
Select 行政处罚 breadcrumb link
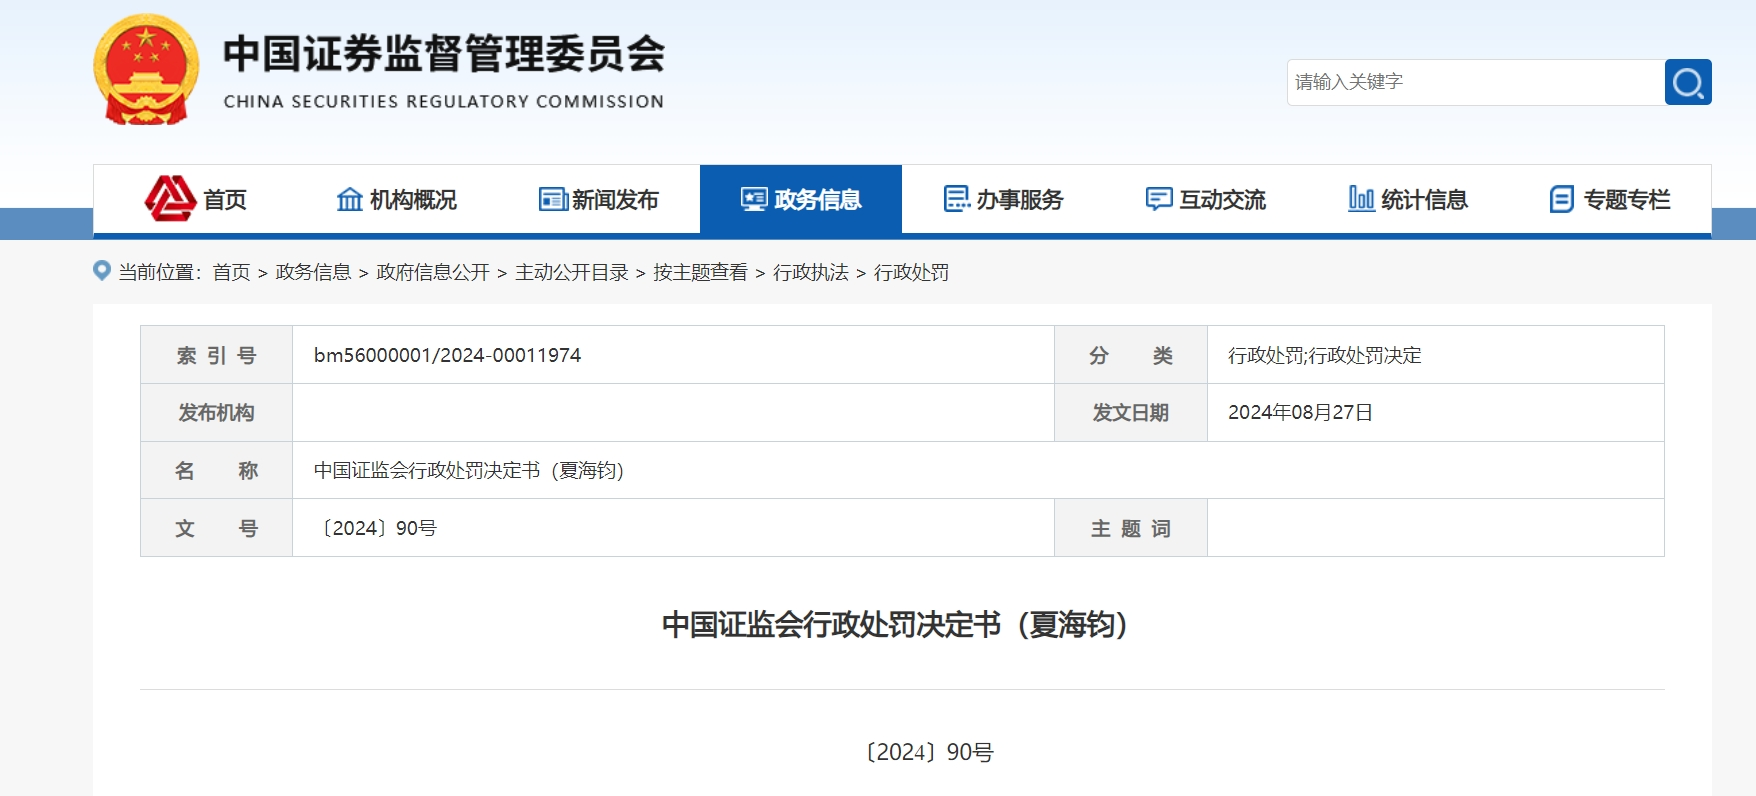[911, 272]
